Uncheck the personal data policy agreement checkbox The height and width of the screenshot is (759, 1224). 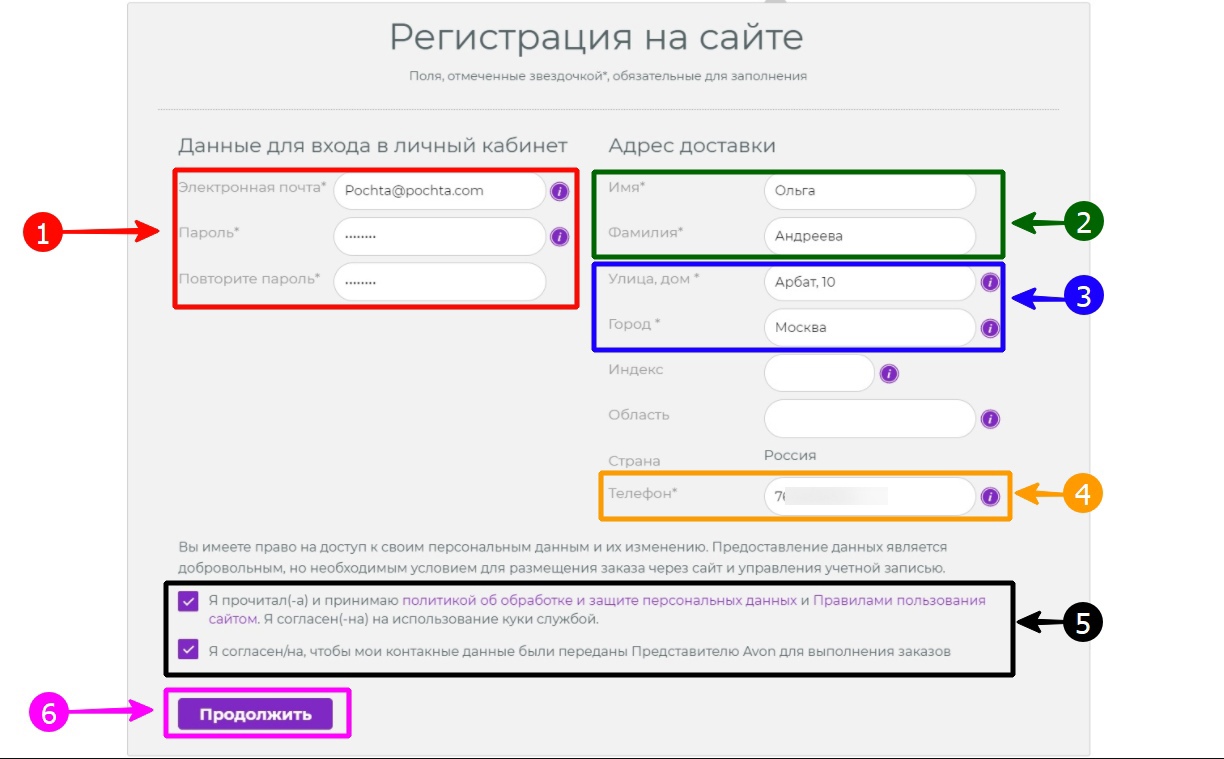[x=188, y=601]
